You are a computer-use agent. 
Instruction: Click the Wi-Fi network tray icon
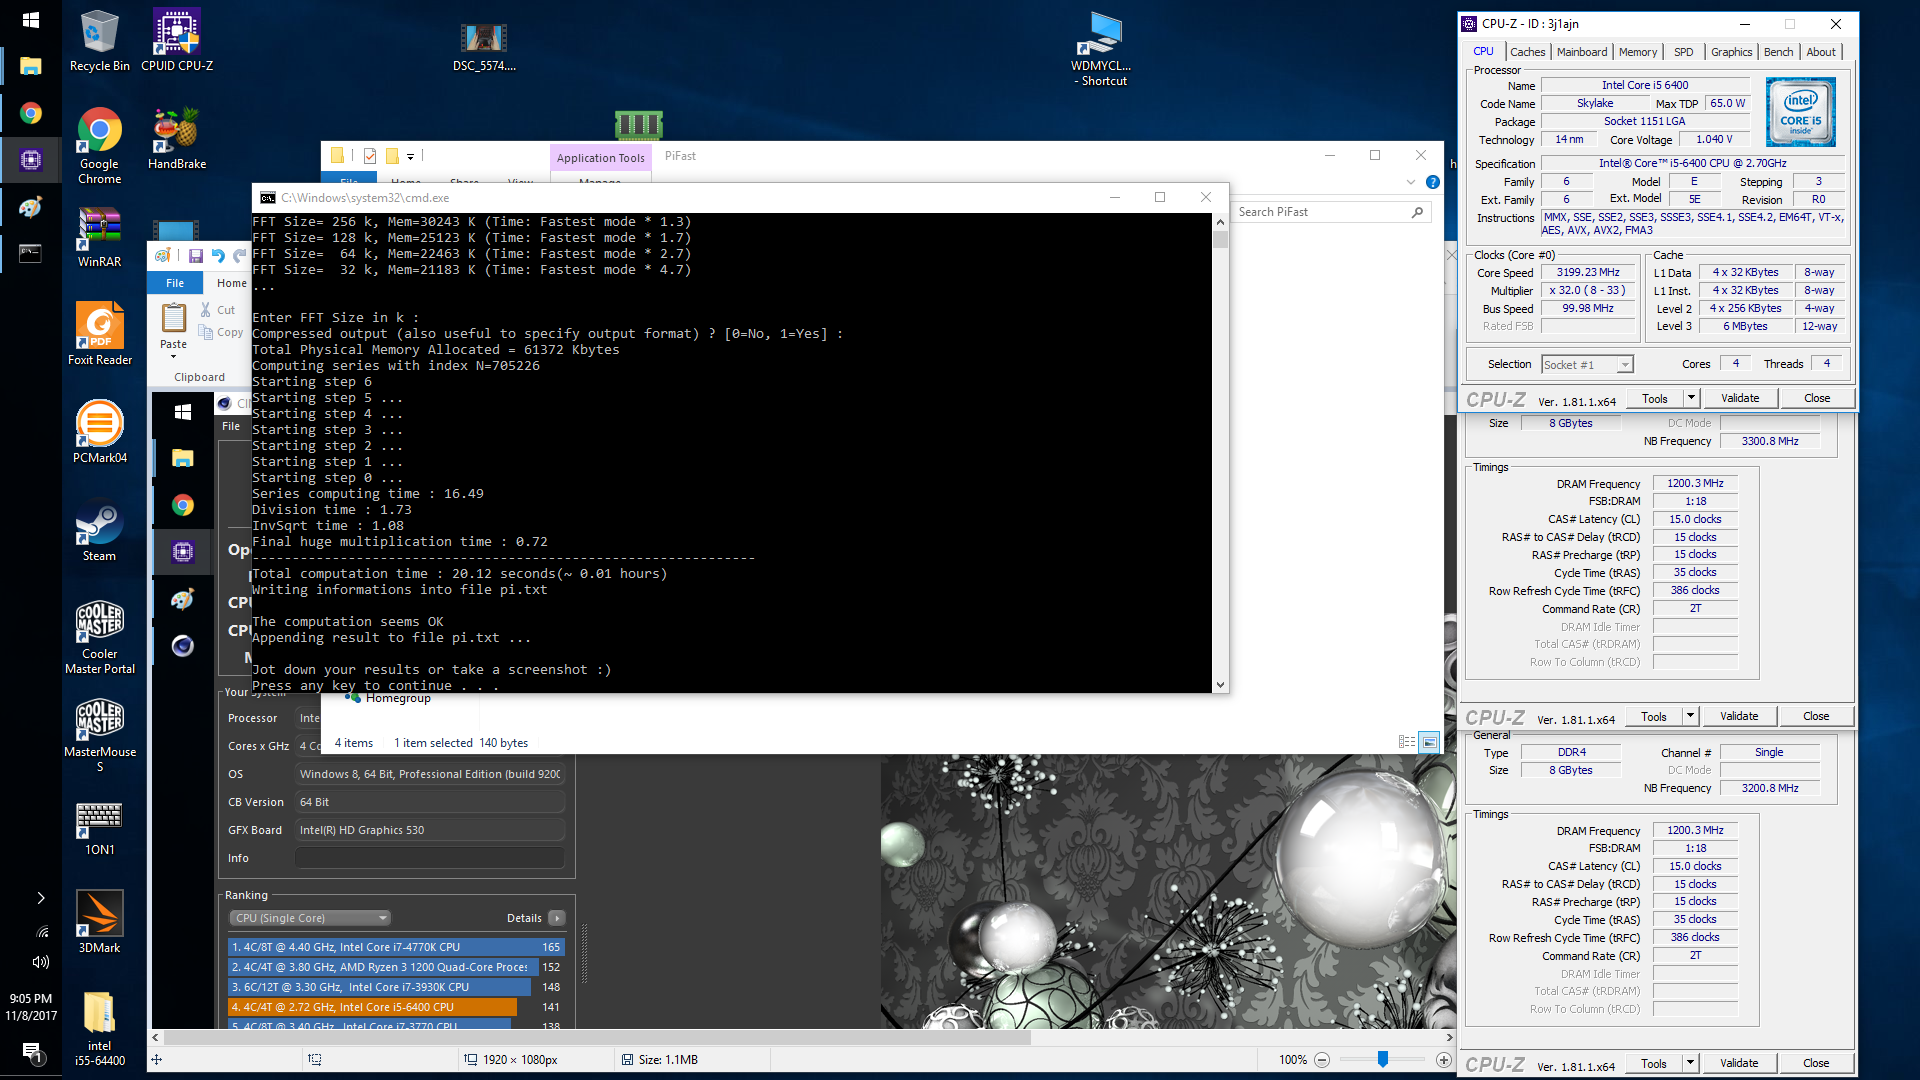coord(42,931)
